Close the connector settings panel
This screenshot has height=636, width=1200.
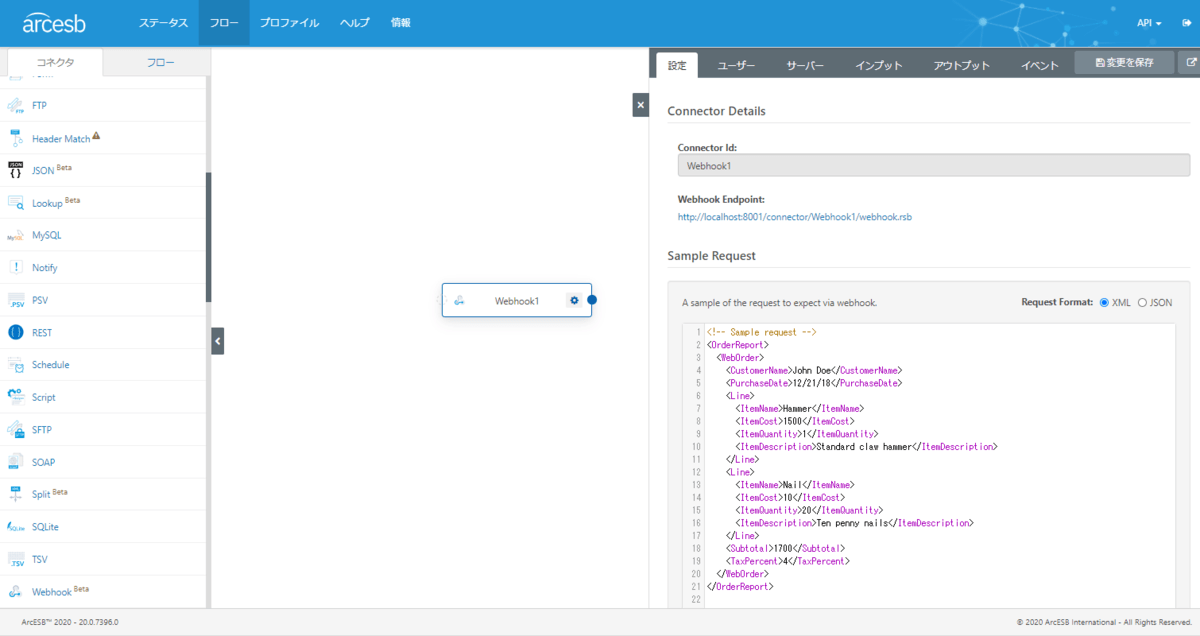click(x=641, y=104)
